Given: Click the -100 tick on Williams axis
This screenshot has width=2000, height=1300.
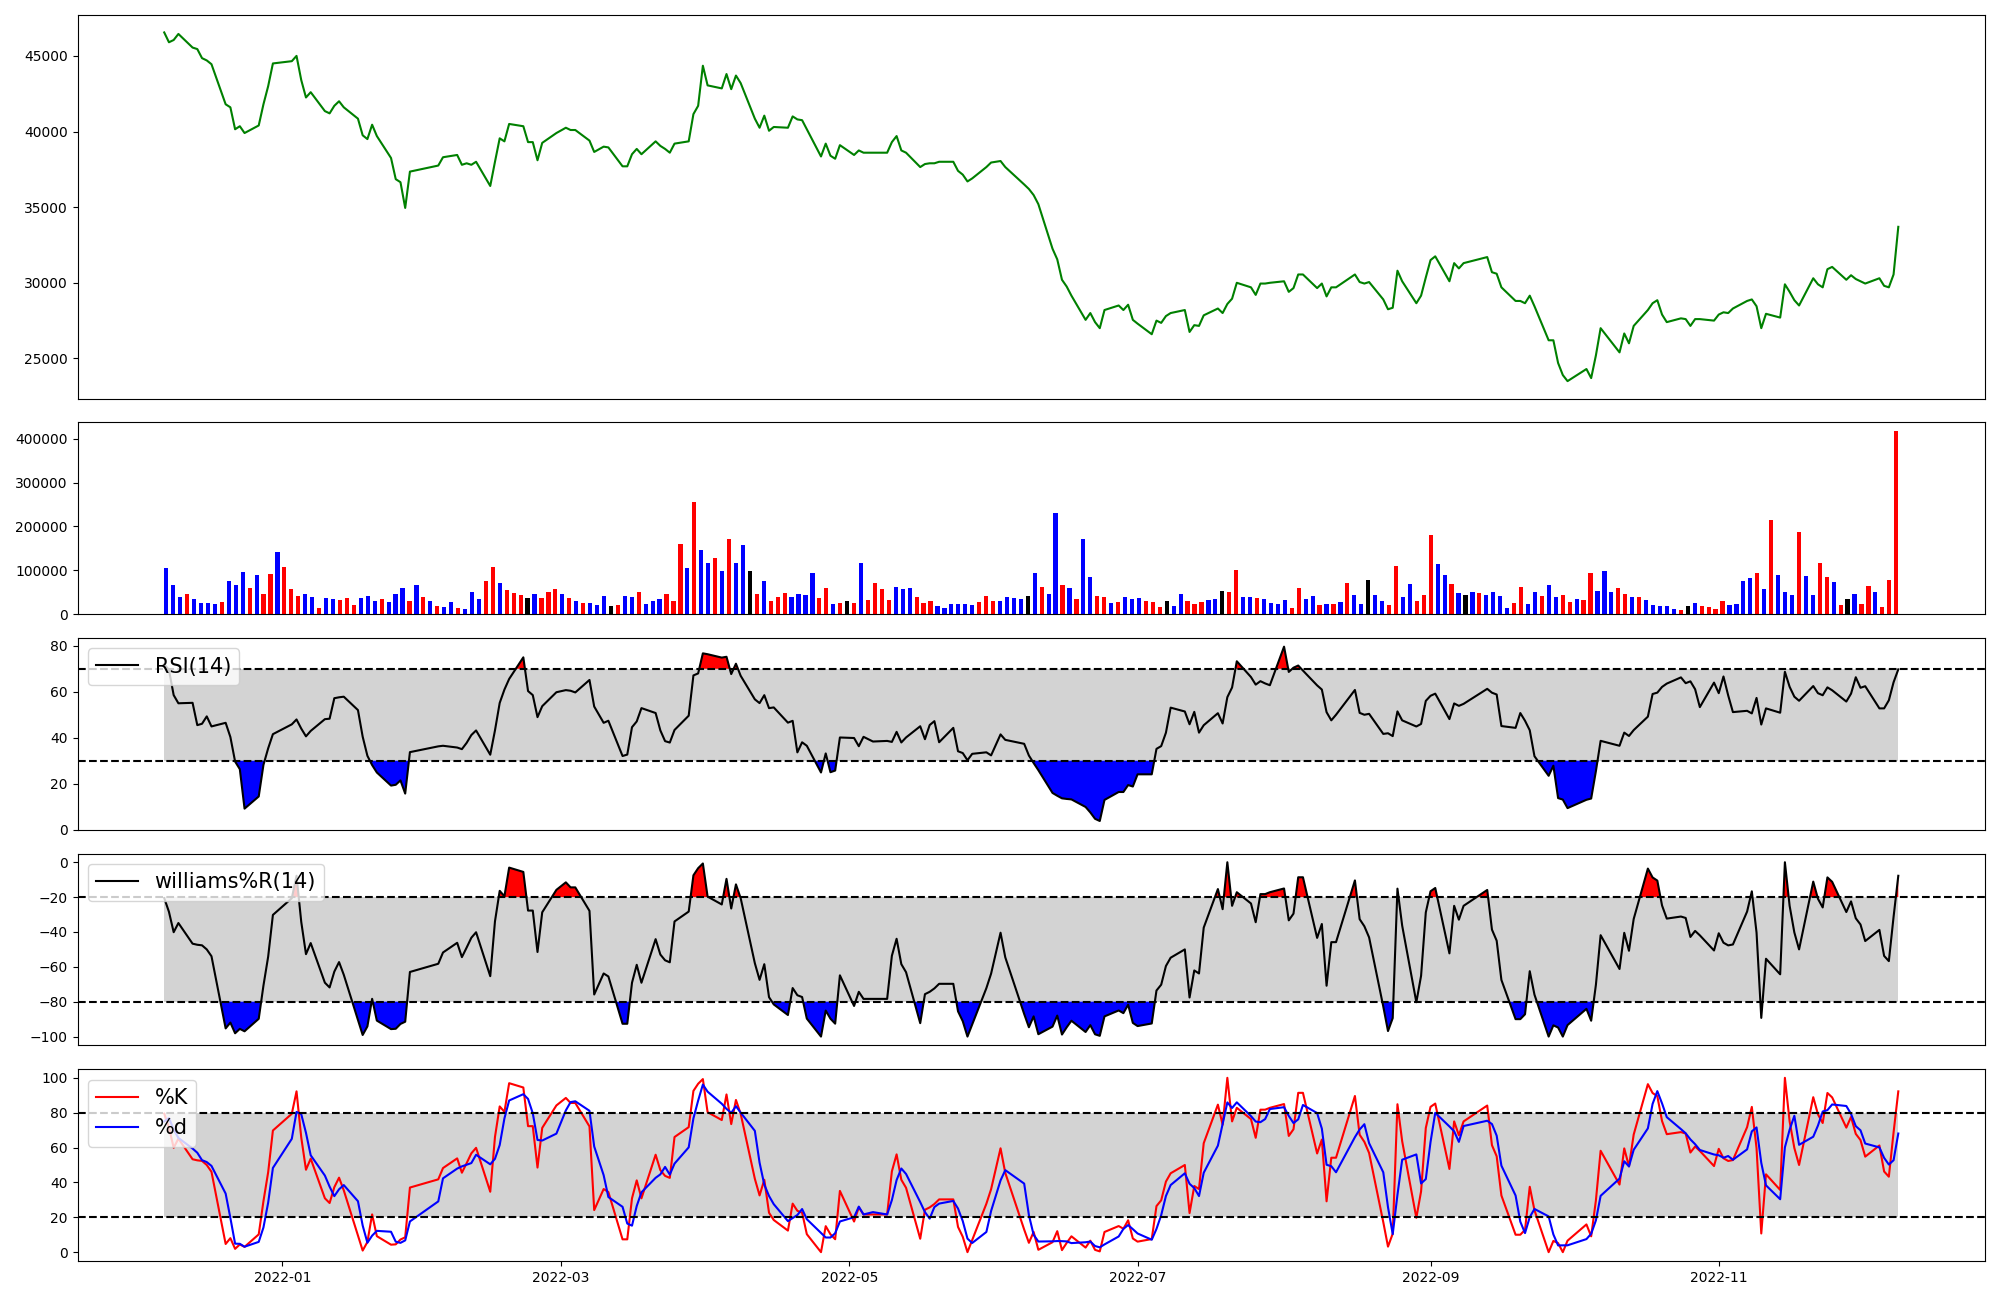Looking at the screenshot, I should click(x=49, y=1037).
